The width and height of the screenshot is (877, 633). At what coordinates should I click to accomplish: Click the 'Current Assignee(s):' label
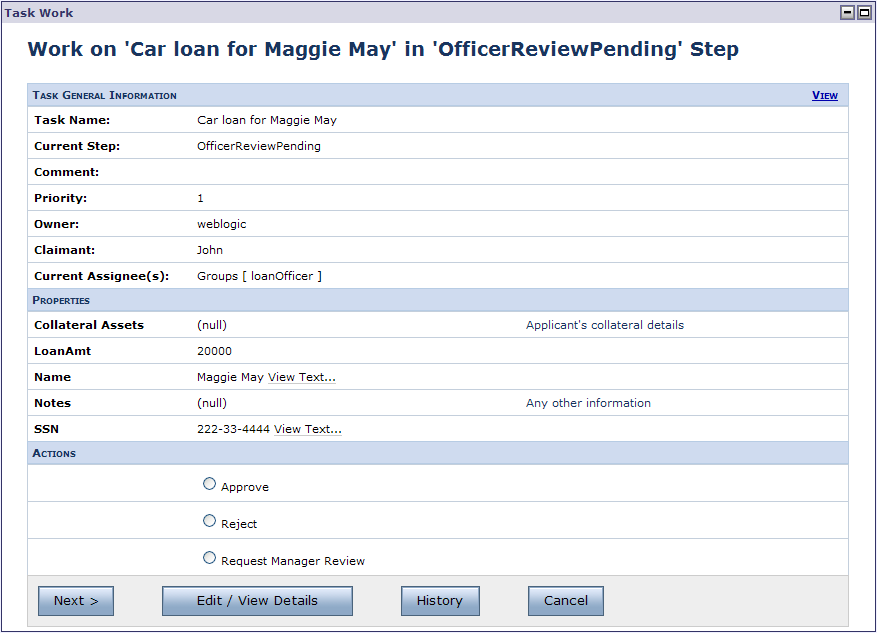click(x=102, y=276)
